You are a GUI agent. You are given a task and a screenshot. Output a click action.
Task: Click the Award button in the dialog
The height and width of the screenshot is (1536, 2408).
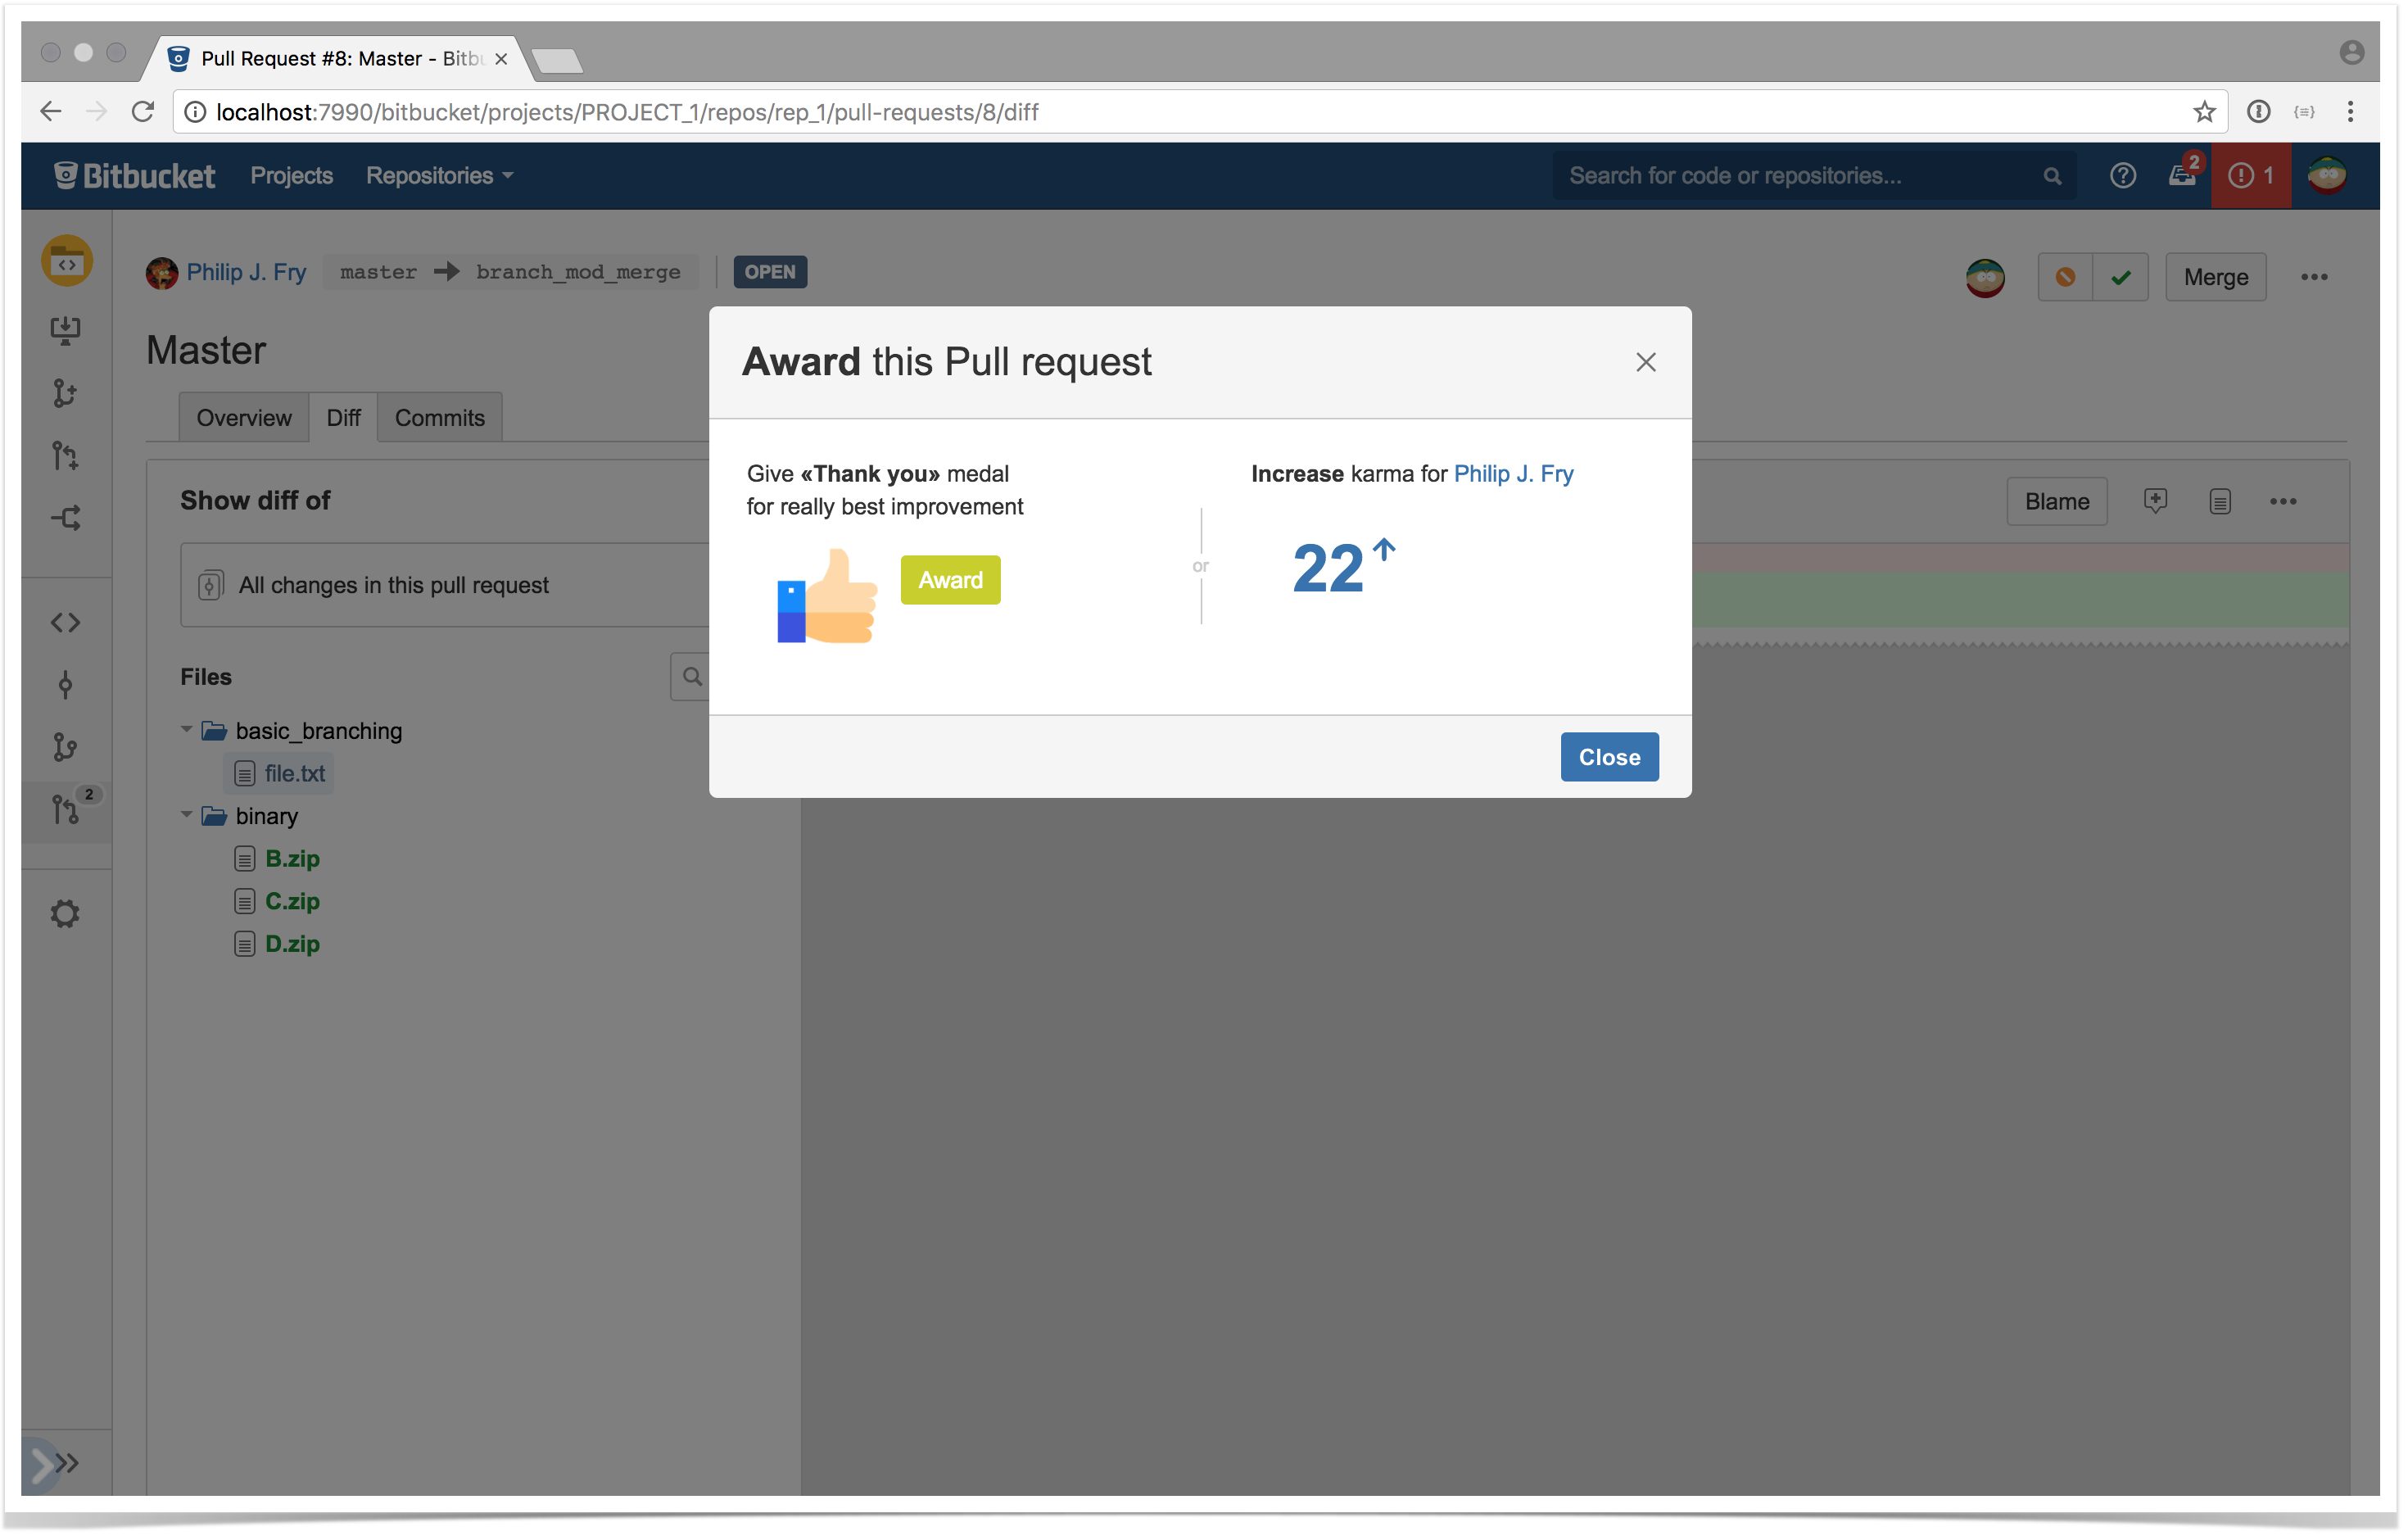coord(950,580)
